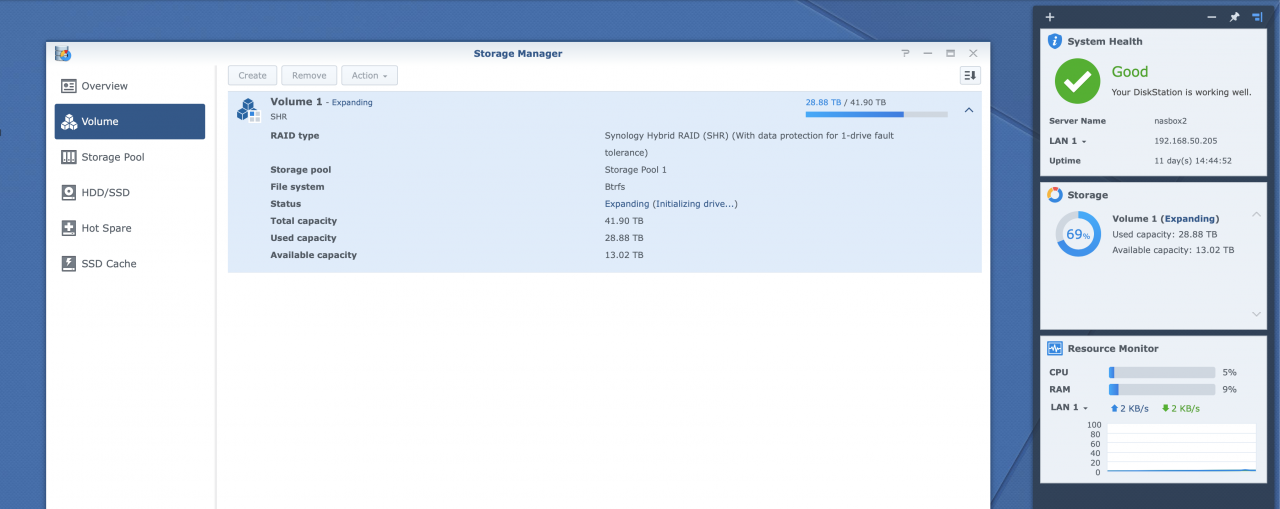This screenshot has width=1280, height=509.
Task: Pin the widget panel
Action: click(1234, 17)
